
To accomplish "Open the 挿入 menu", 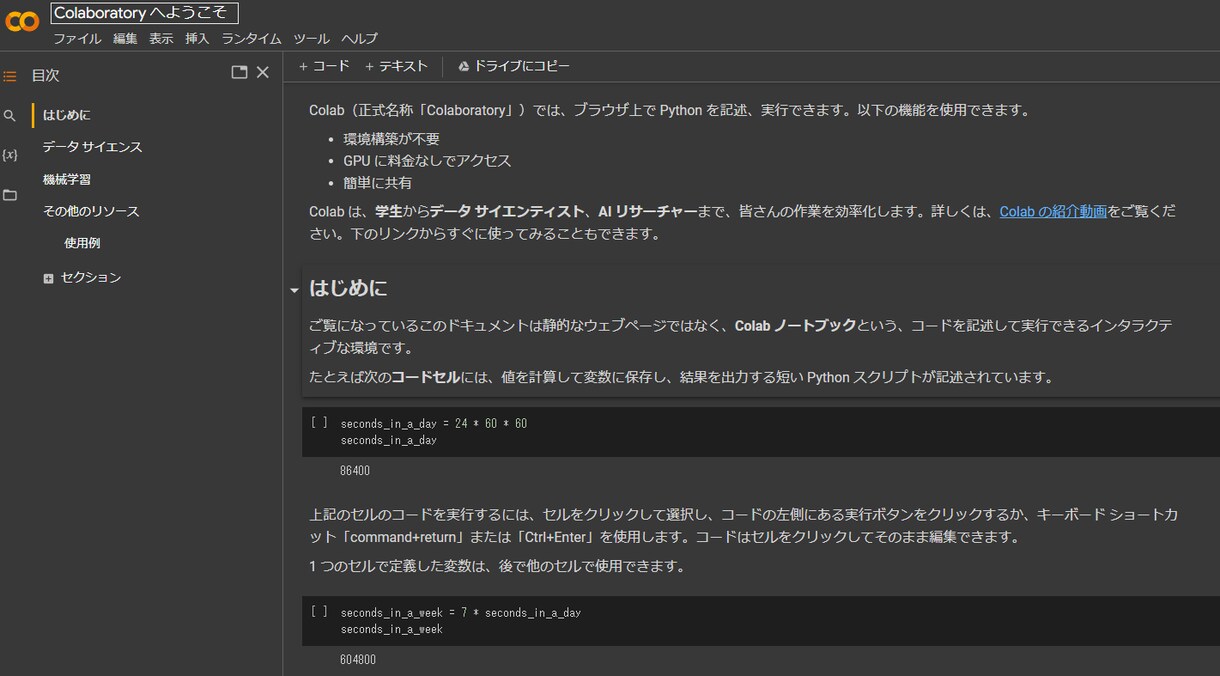I will tap(197, 39).
